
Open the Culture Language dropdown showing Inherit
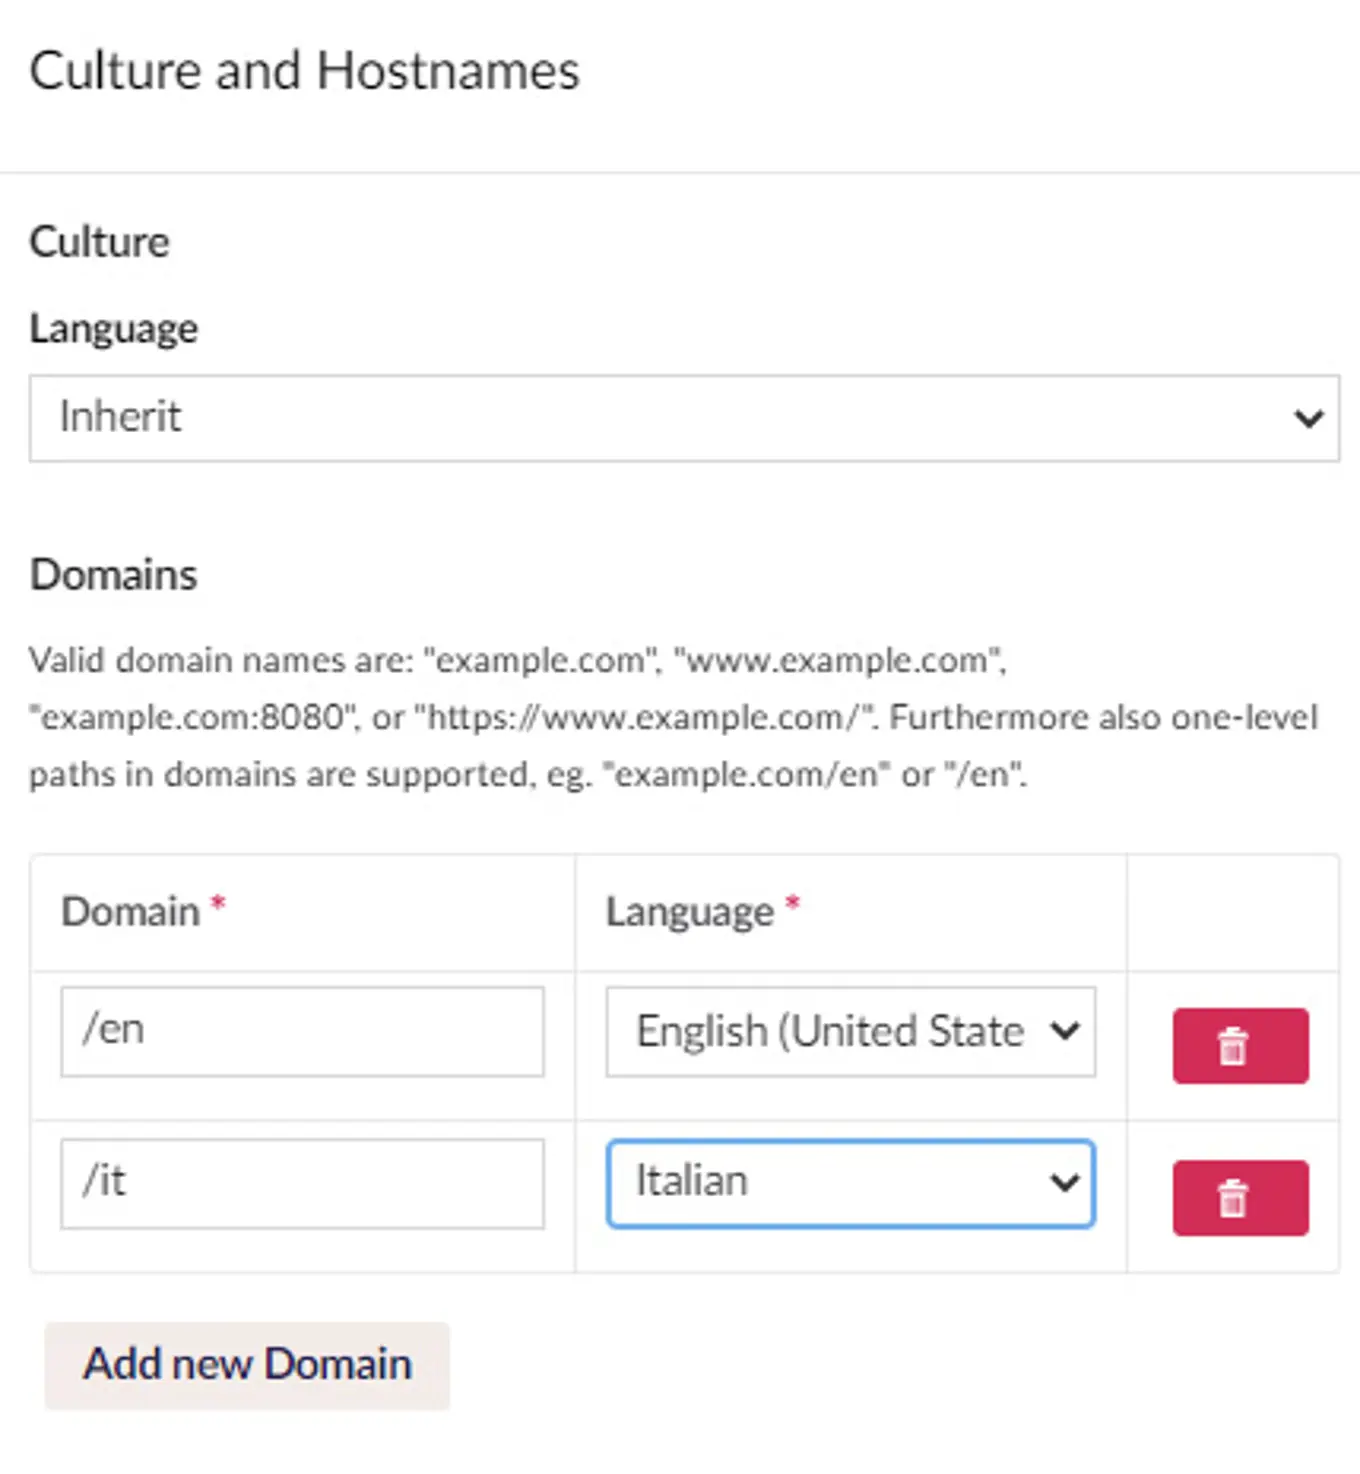pos(685,419)
